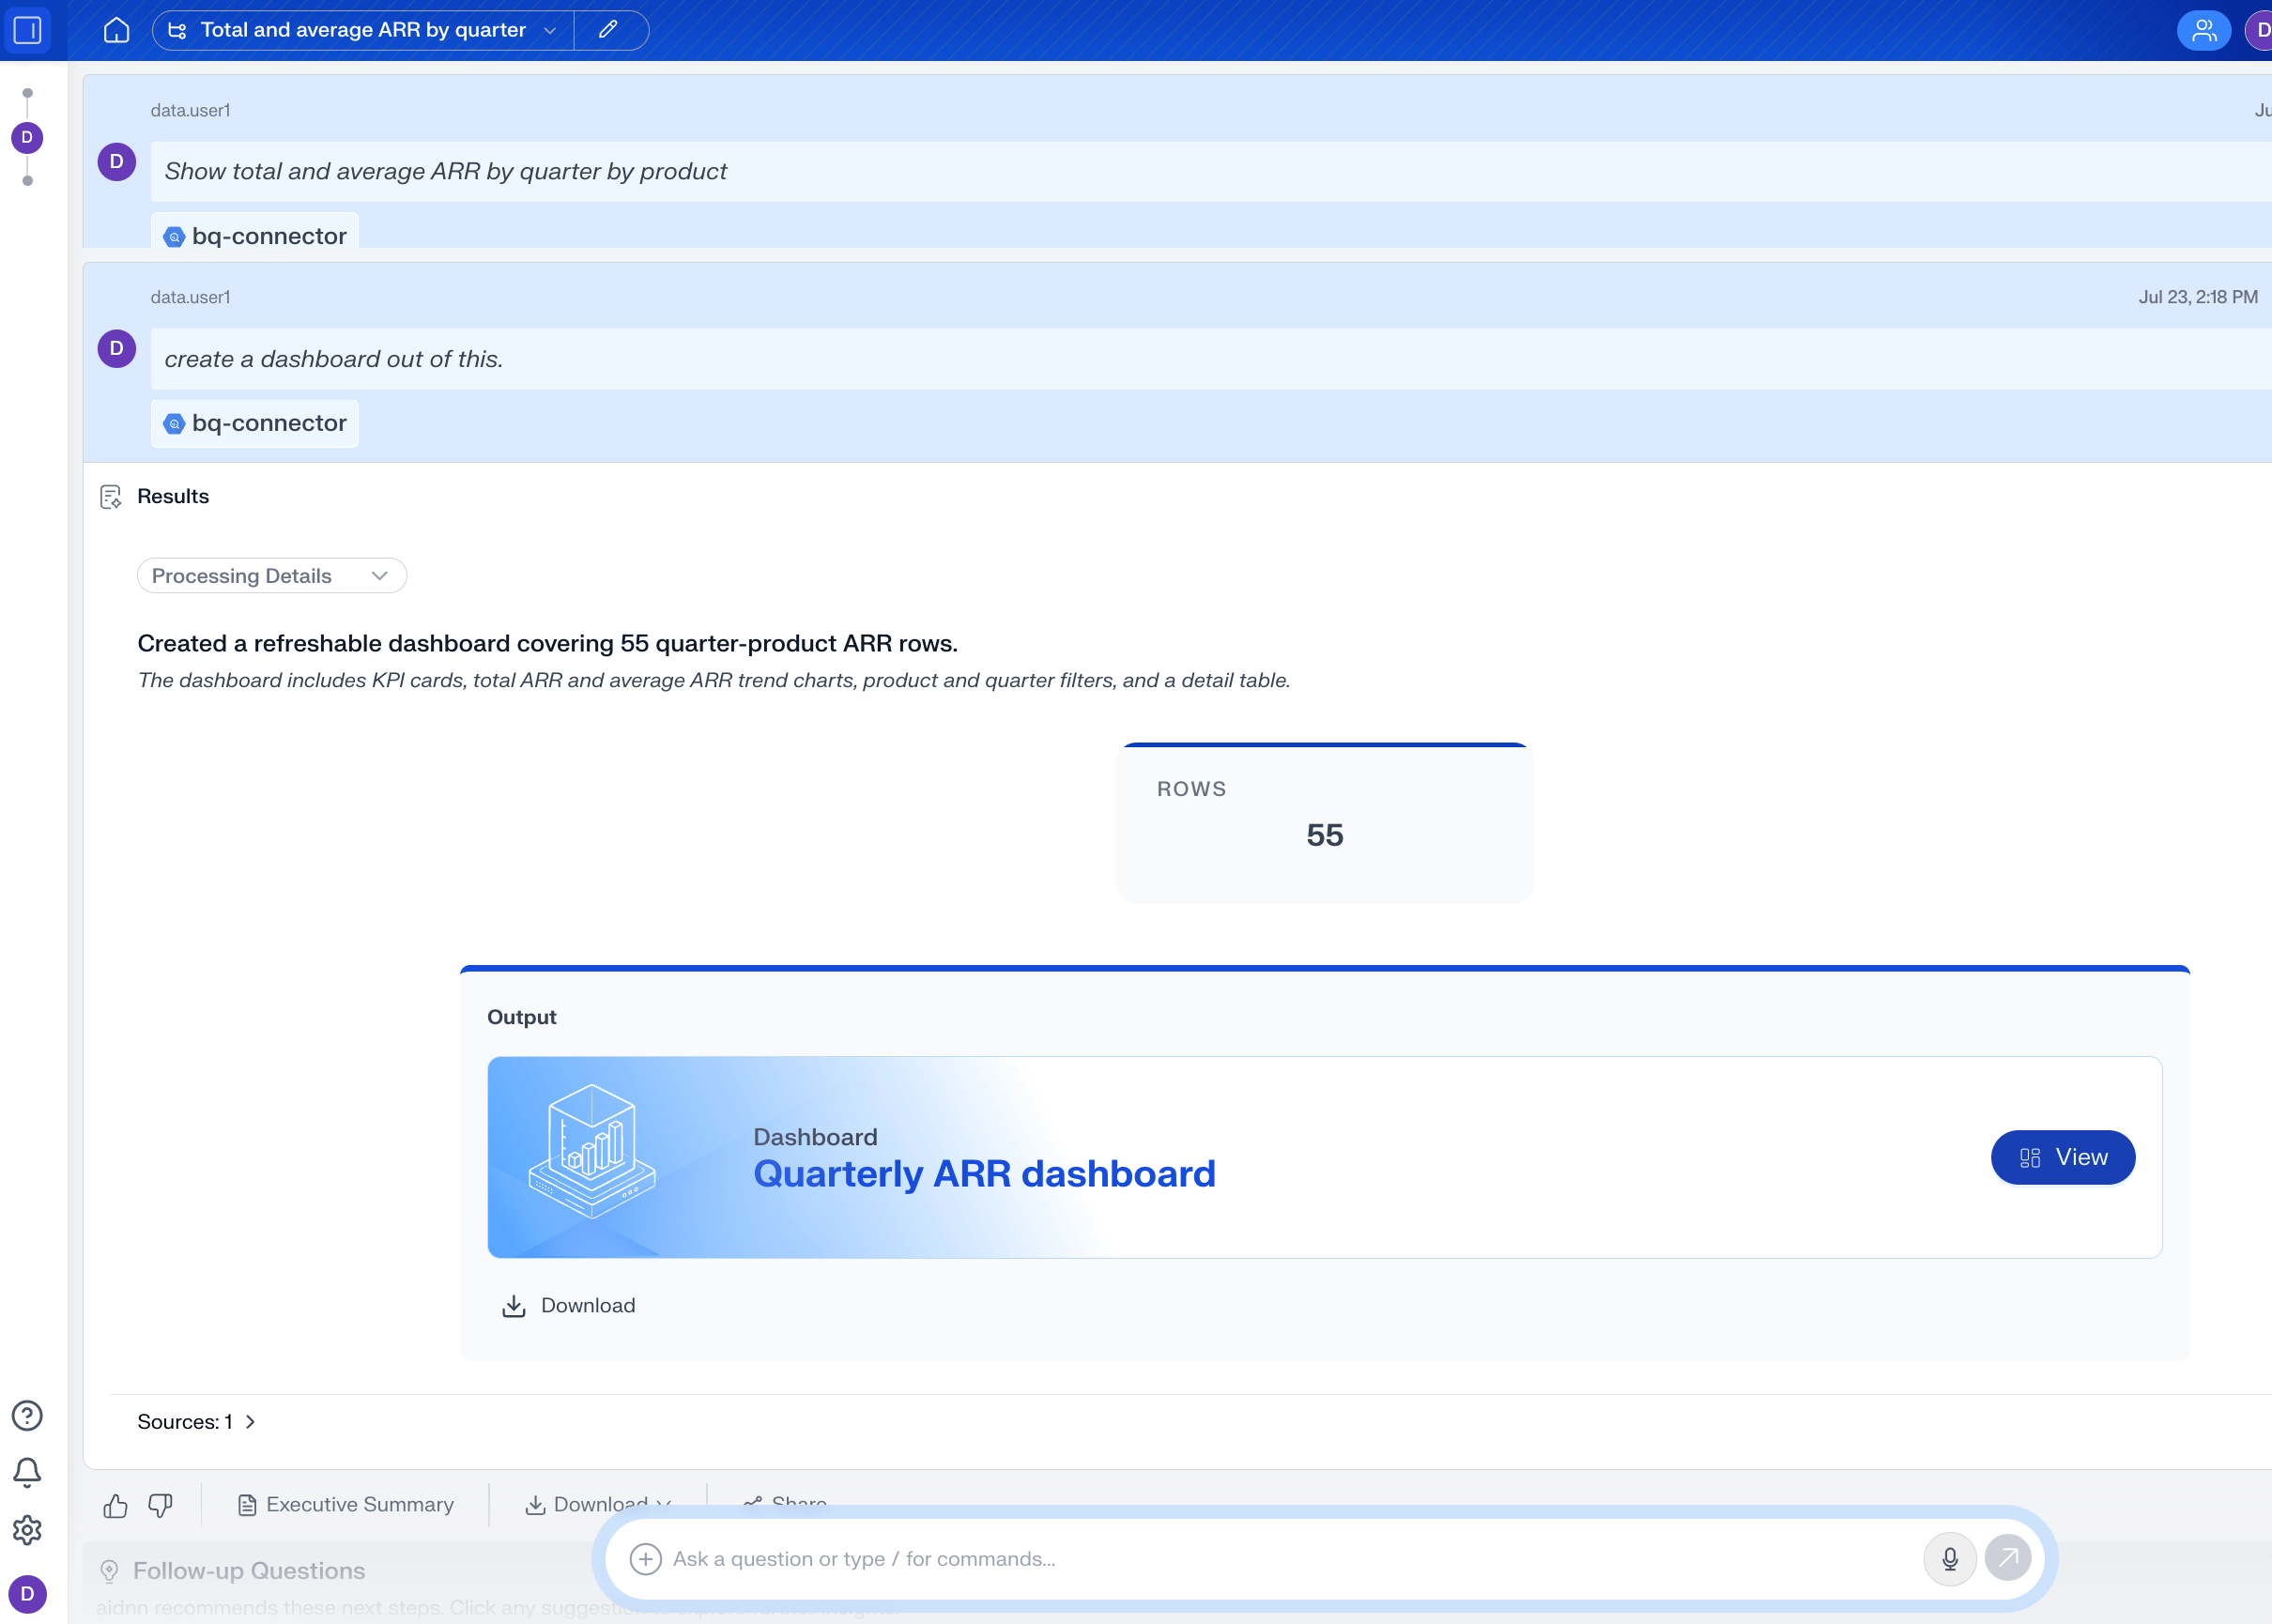Open the Executive Summary
This screenshot has height=1624, width=2272.
click(346, 1505)
